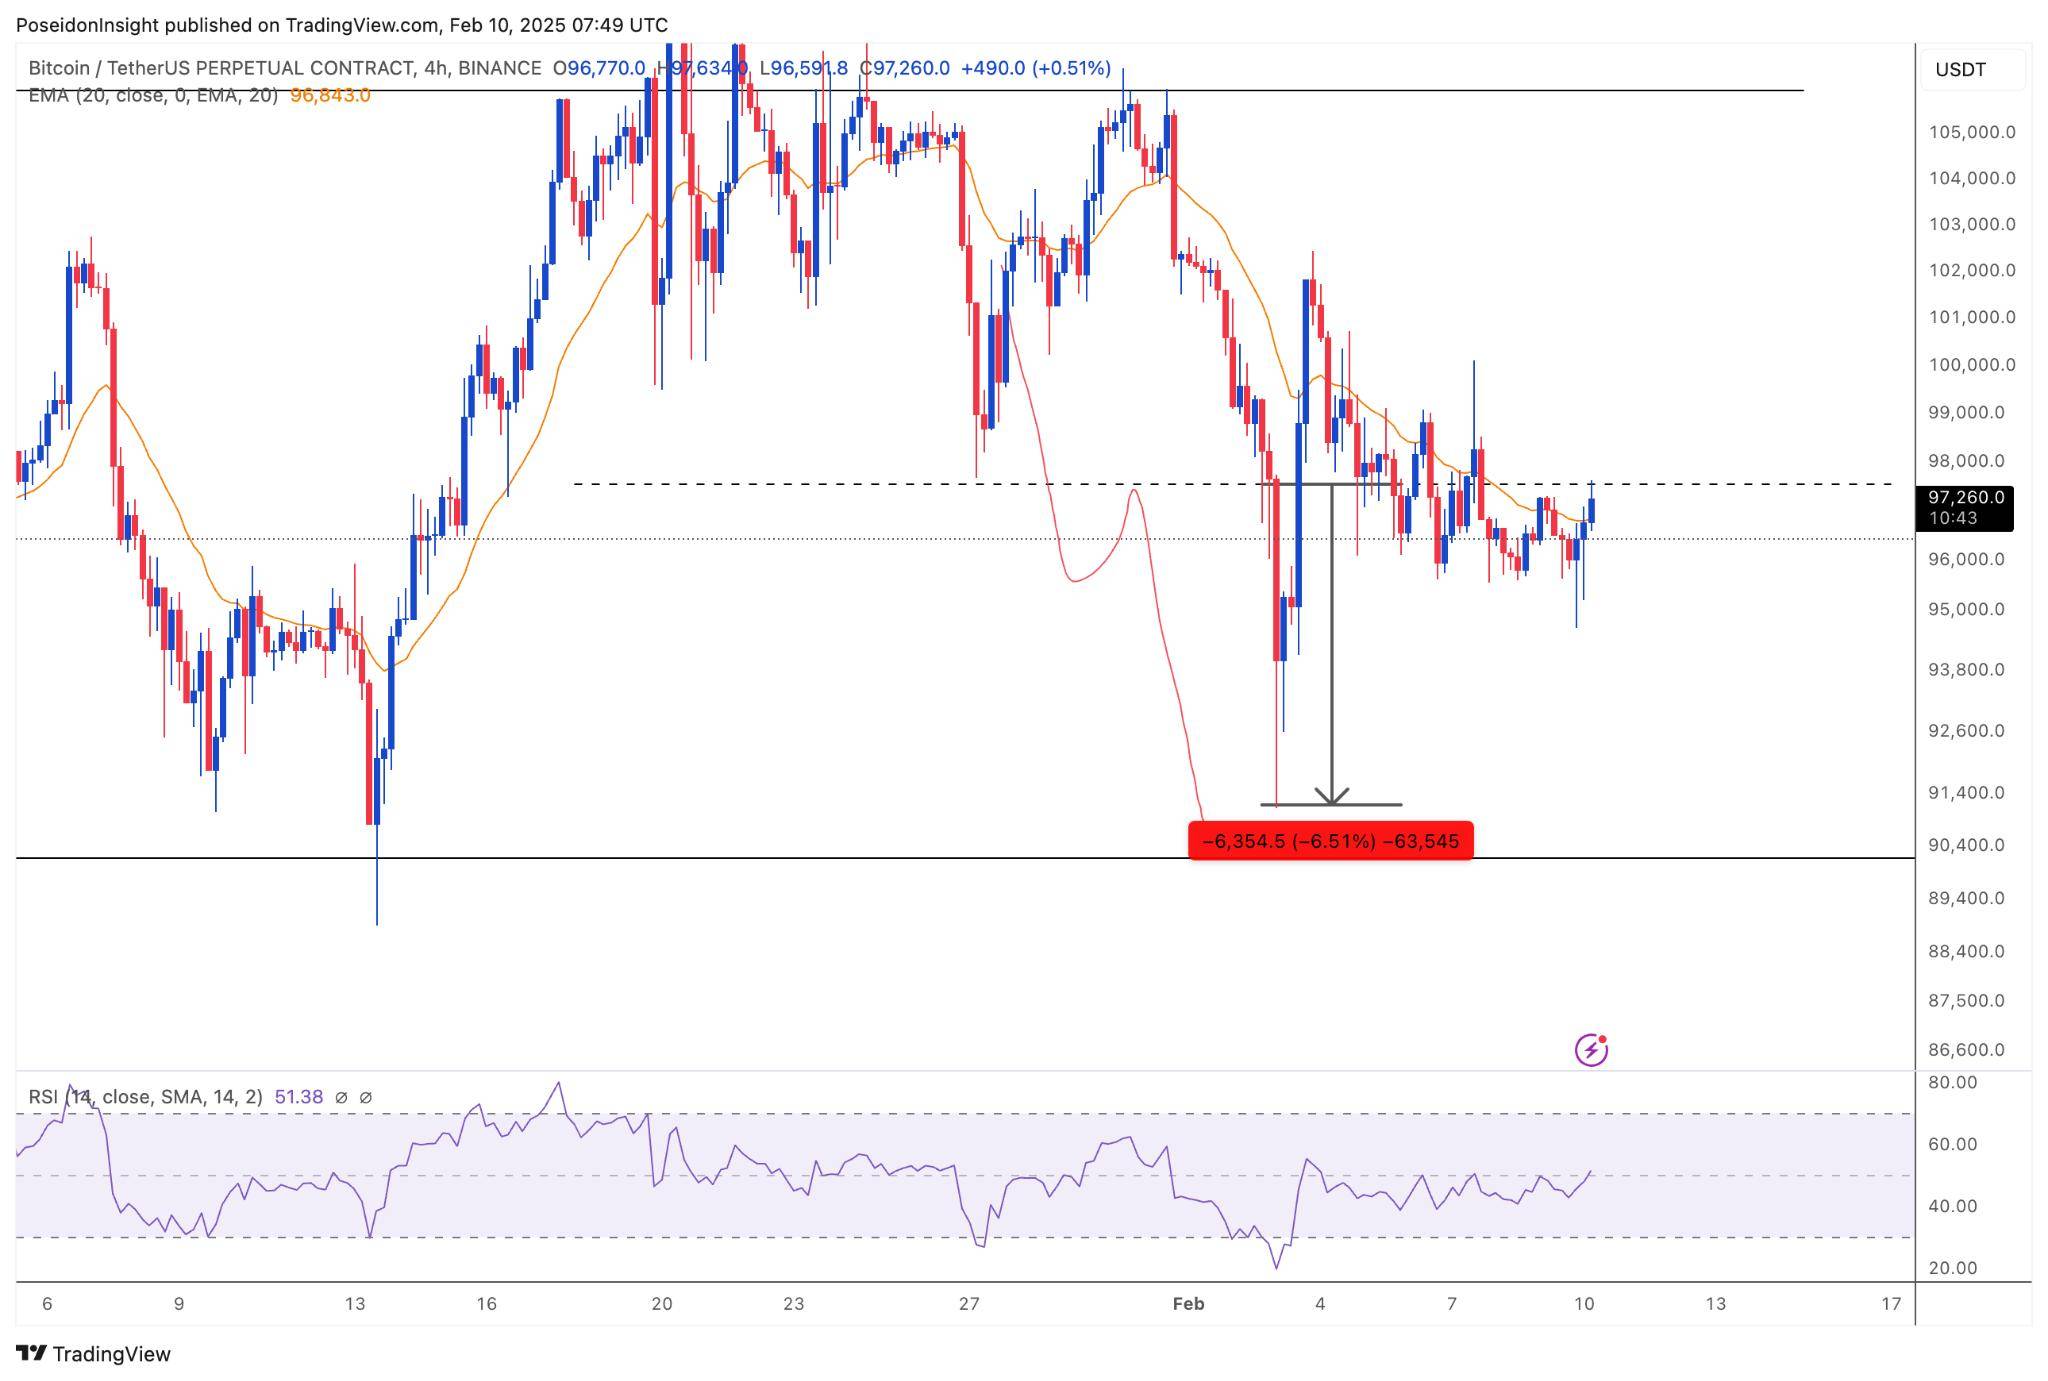The image size is (2048, 1381).
Task: Click the 105,000.0 price axis label
Action: click(1972, 132)
